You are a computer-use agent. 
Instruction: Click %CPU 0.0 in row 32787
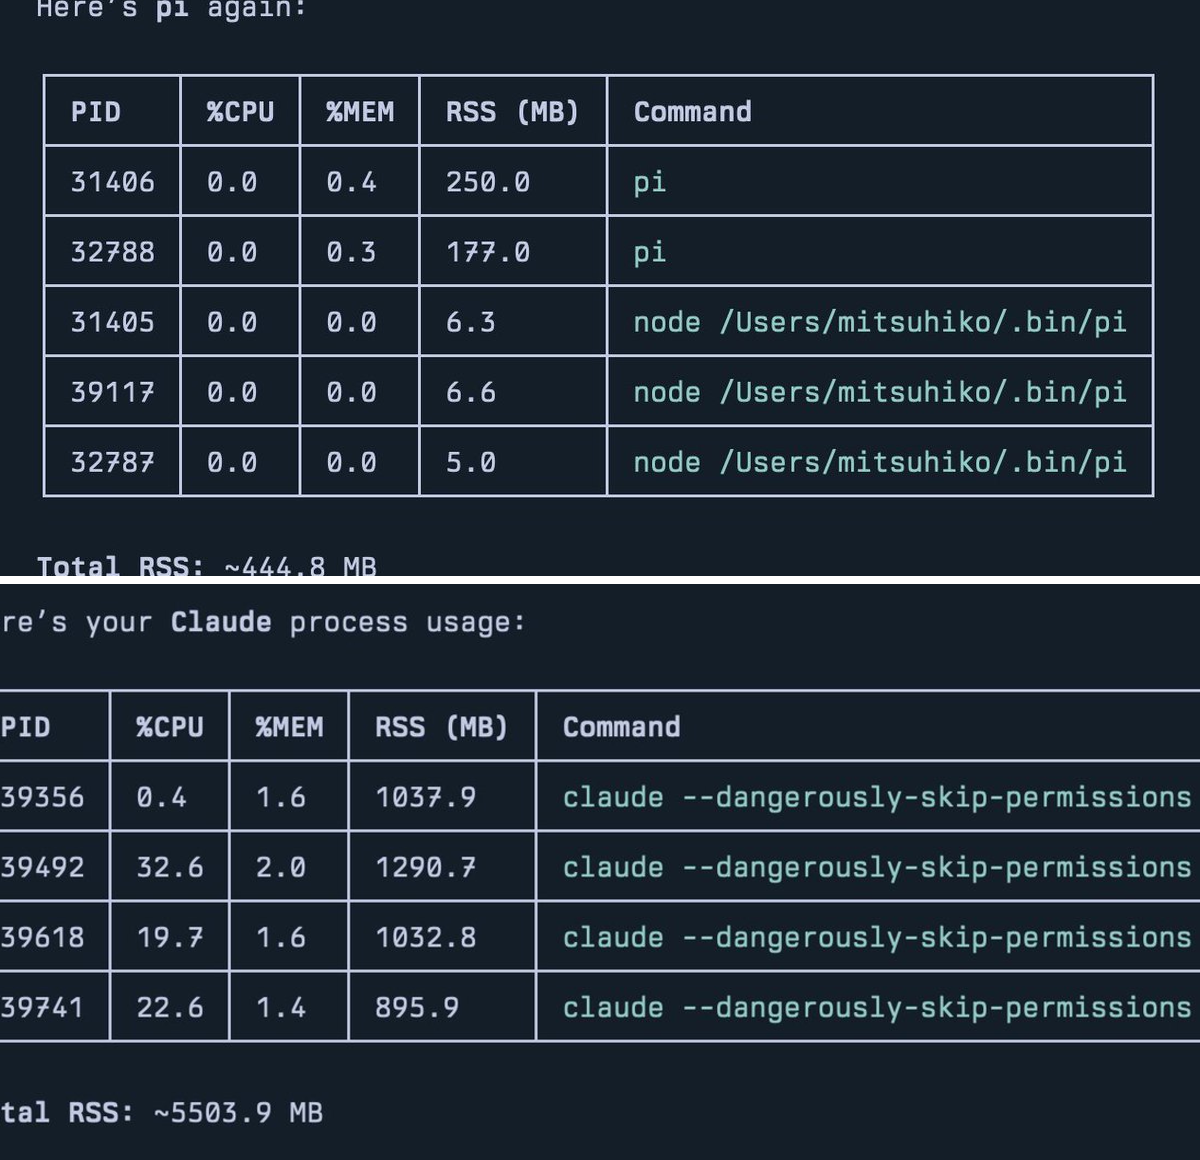(232, 462)
